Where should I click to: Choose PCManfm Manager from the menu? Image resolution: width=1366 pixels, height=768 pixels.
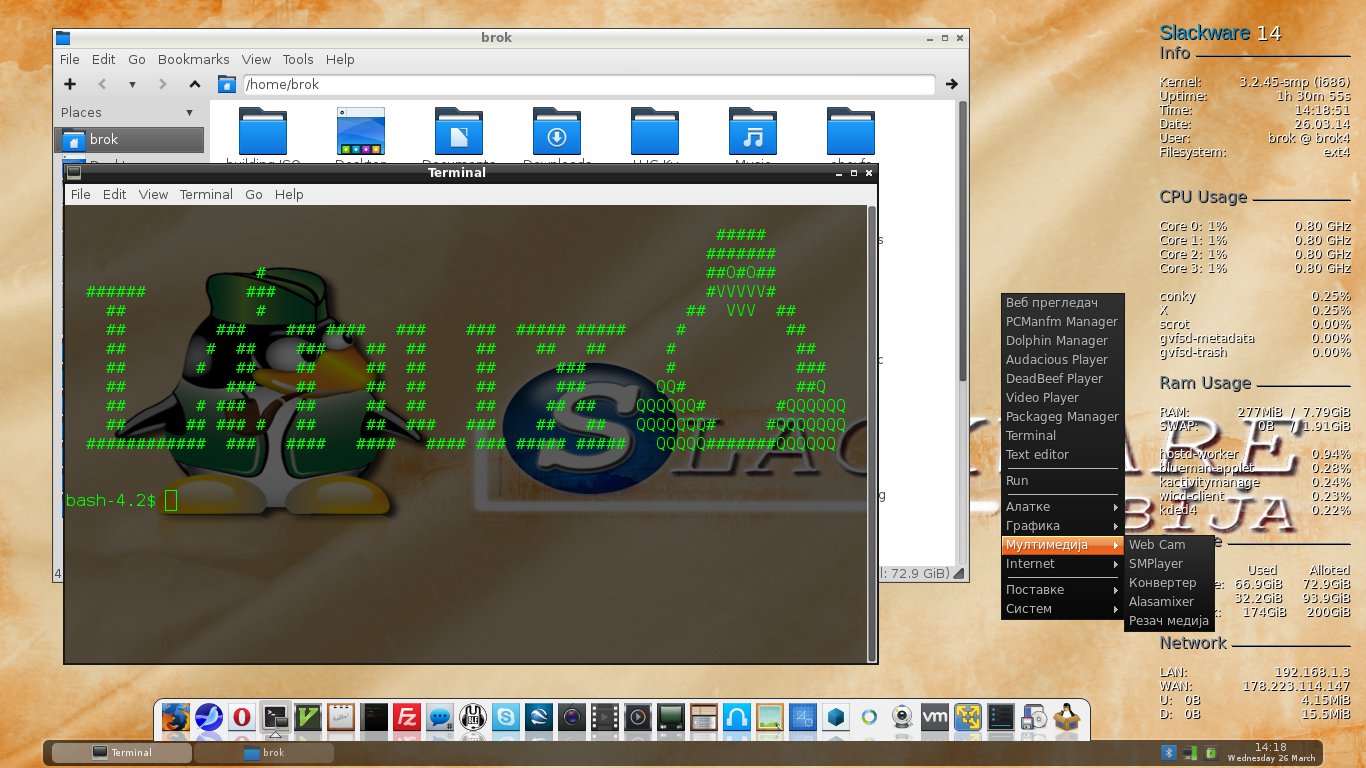pos(1063,322)
